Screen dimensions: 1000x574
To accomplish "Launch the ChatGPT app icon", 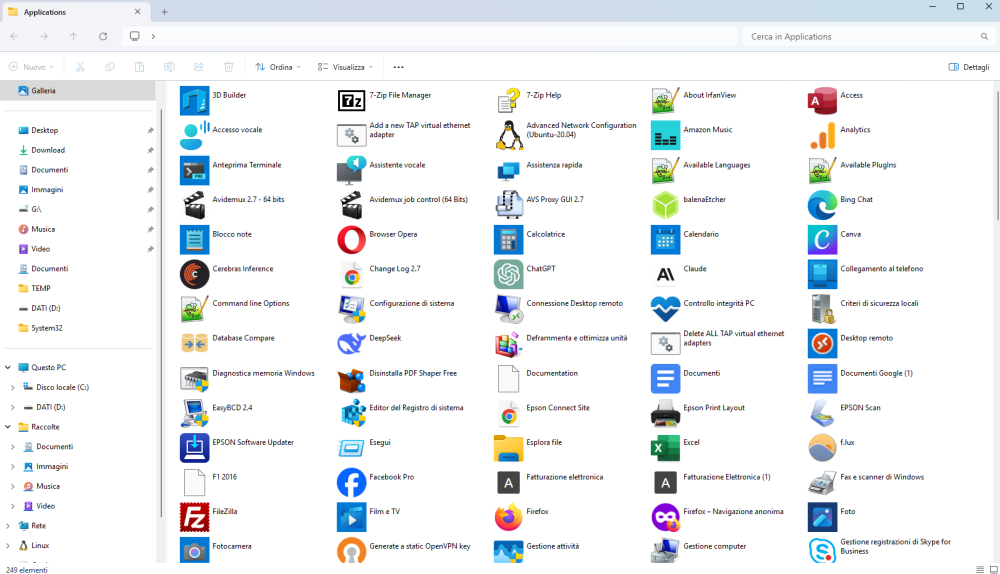I will click(x=508, y=274).
